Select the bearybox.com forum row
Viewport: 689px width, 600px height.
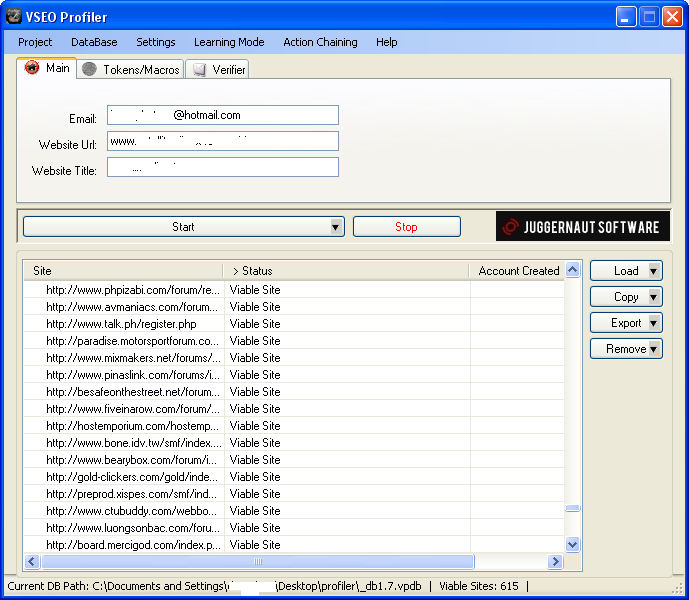pos(294,460)
